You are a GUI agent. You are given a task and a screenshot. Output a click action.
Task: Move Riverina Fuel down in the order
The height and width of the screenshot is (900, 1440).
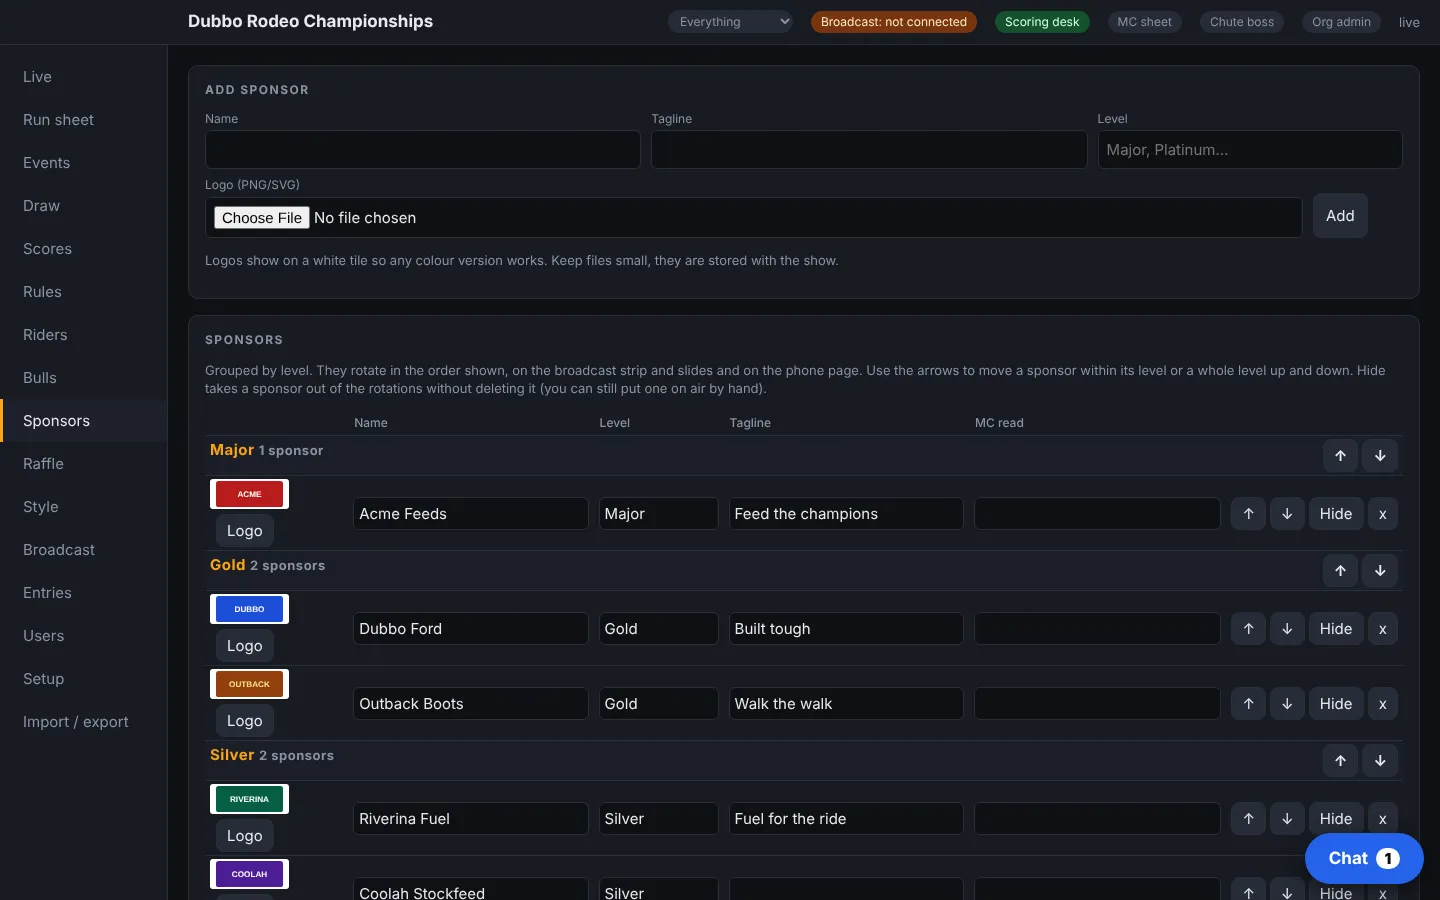[x=1287, y=819]
